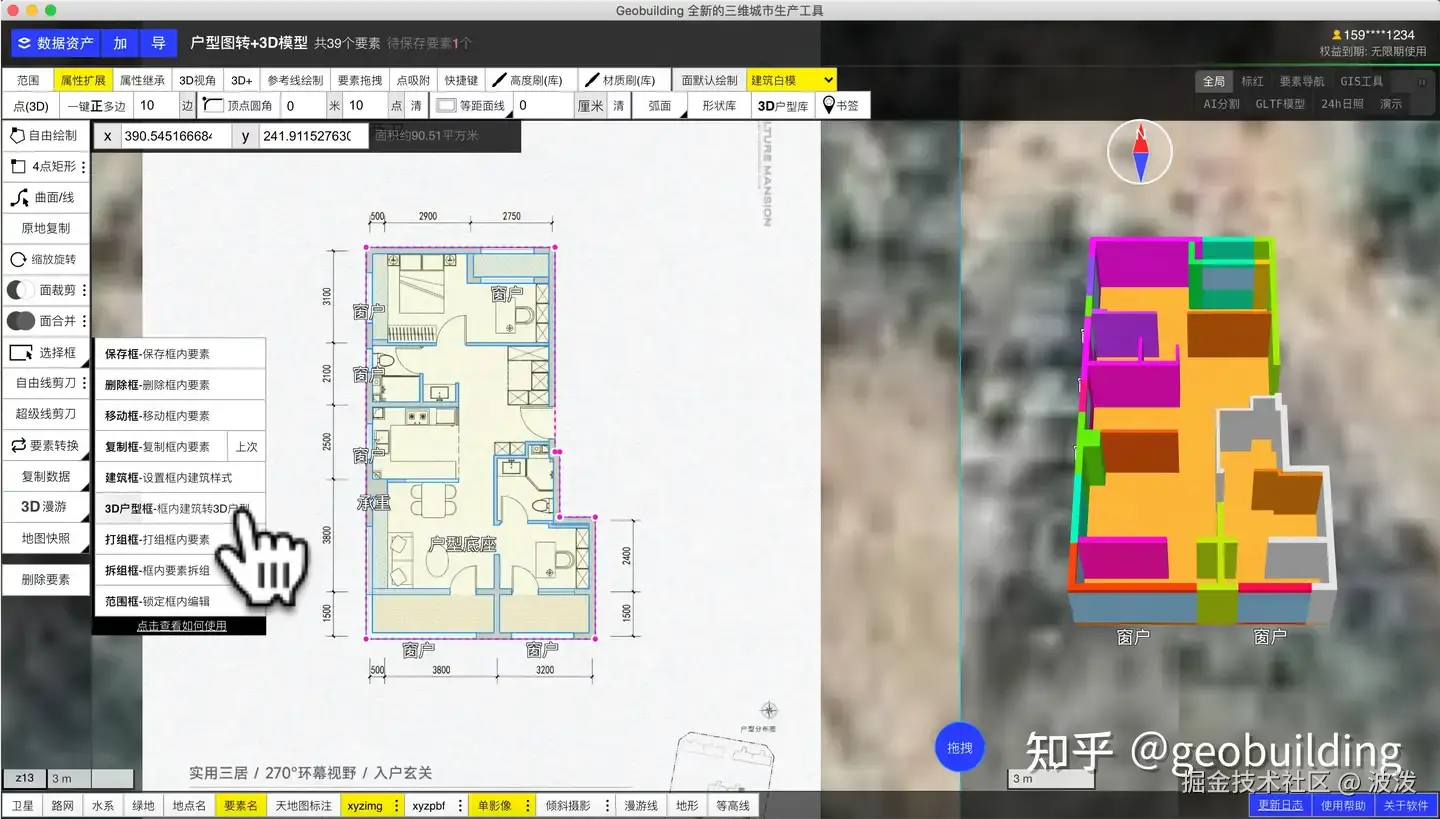Choose 保存框 save items in box
The image size is (1440, 819).
click(x=180, y=353)
